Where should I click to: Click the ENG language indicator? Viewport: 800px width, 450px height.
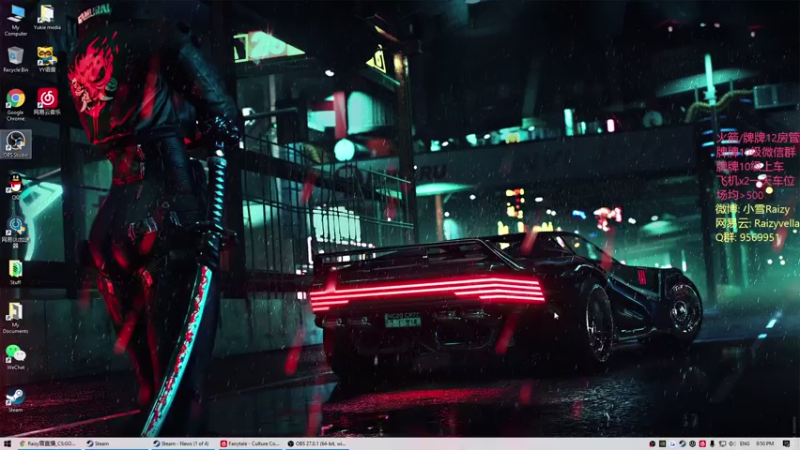744,444
